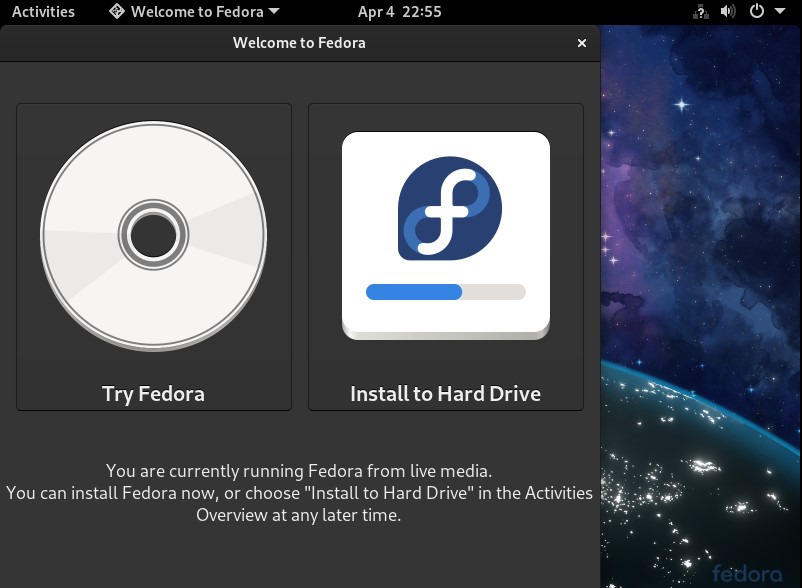Click text "Overview at any later time."
Image resolution: width=802 pixels, height=588 pixels.
(x=299, y=515)
